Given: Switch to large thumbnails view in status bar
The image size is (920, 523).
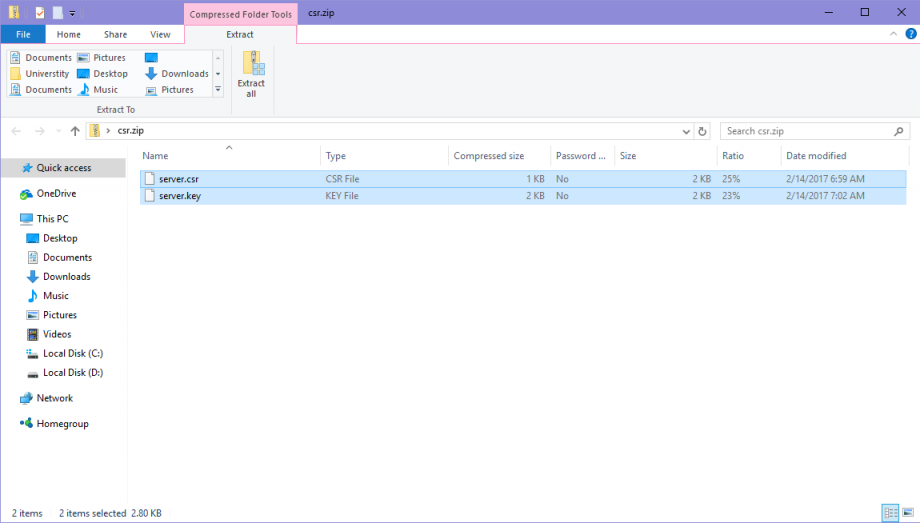Looking at the screenshot, I should pyautogui.click(x=907, y=513).
